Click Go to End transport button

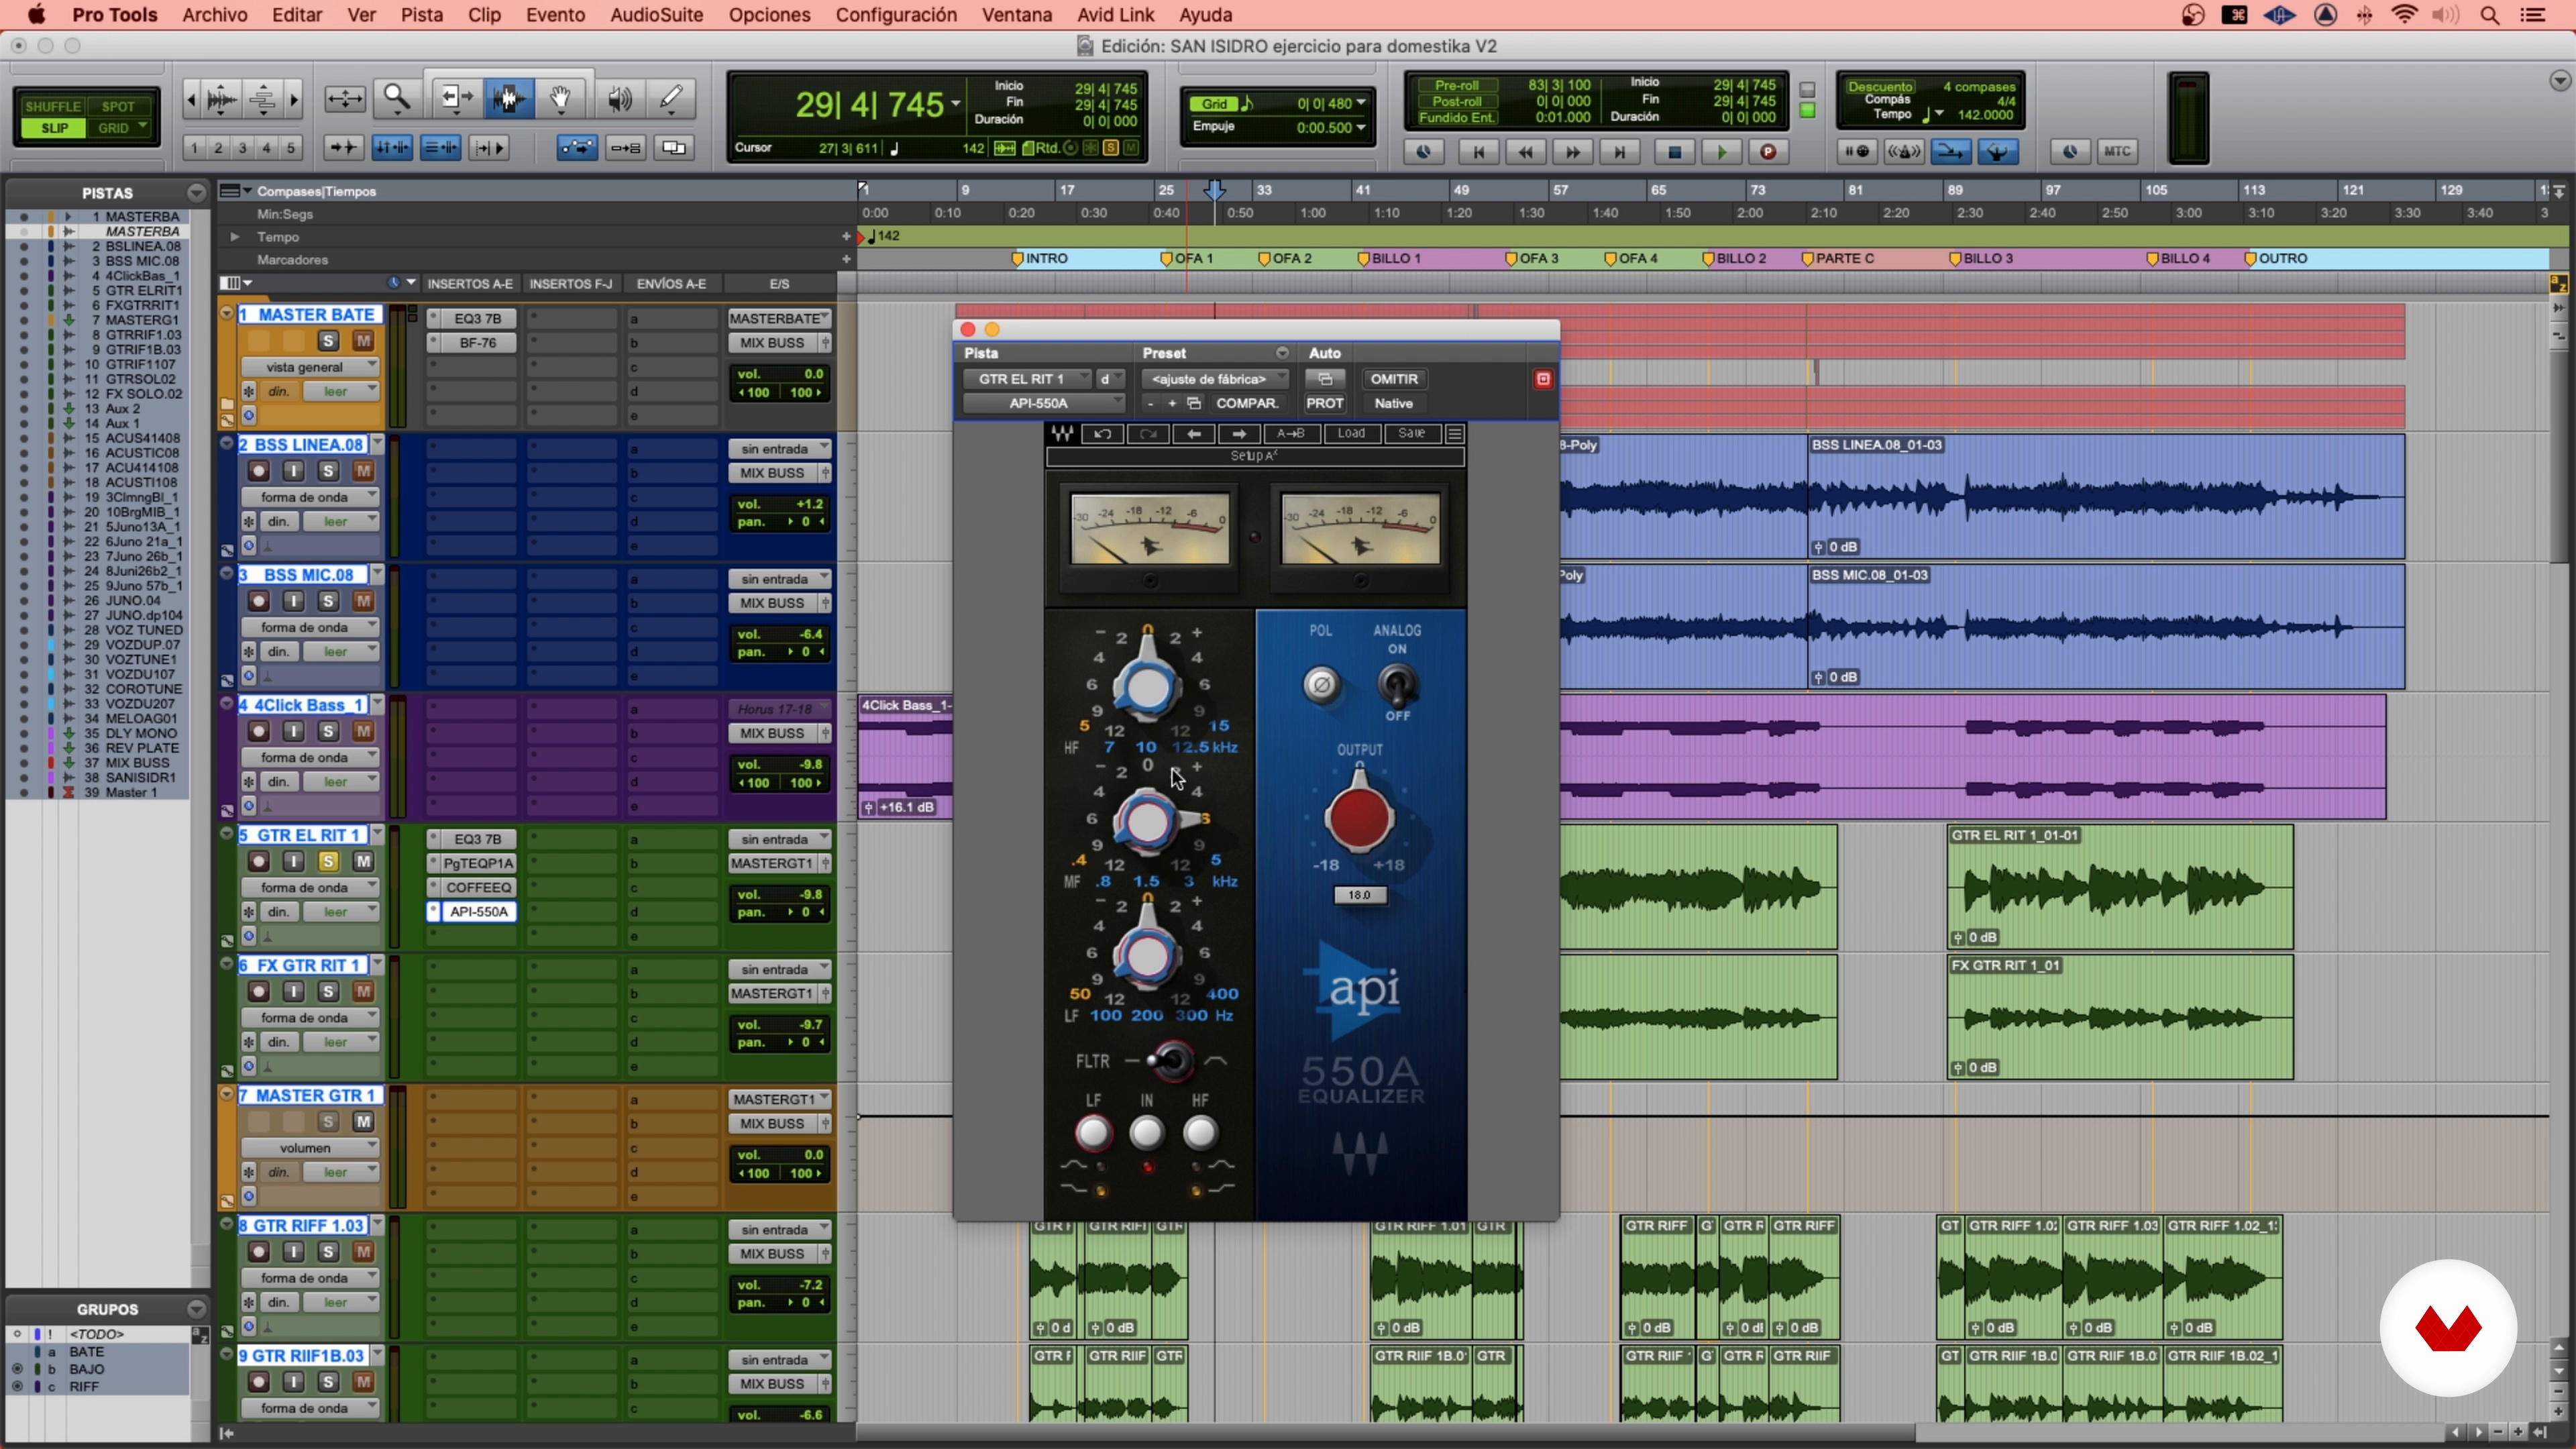pyautogui.click(x=1620, y=152)
